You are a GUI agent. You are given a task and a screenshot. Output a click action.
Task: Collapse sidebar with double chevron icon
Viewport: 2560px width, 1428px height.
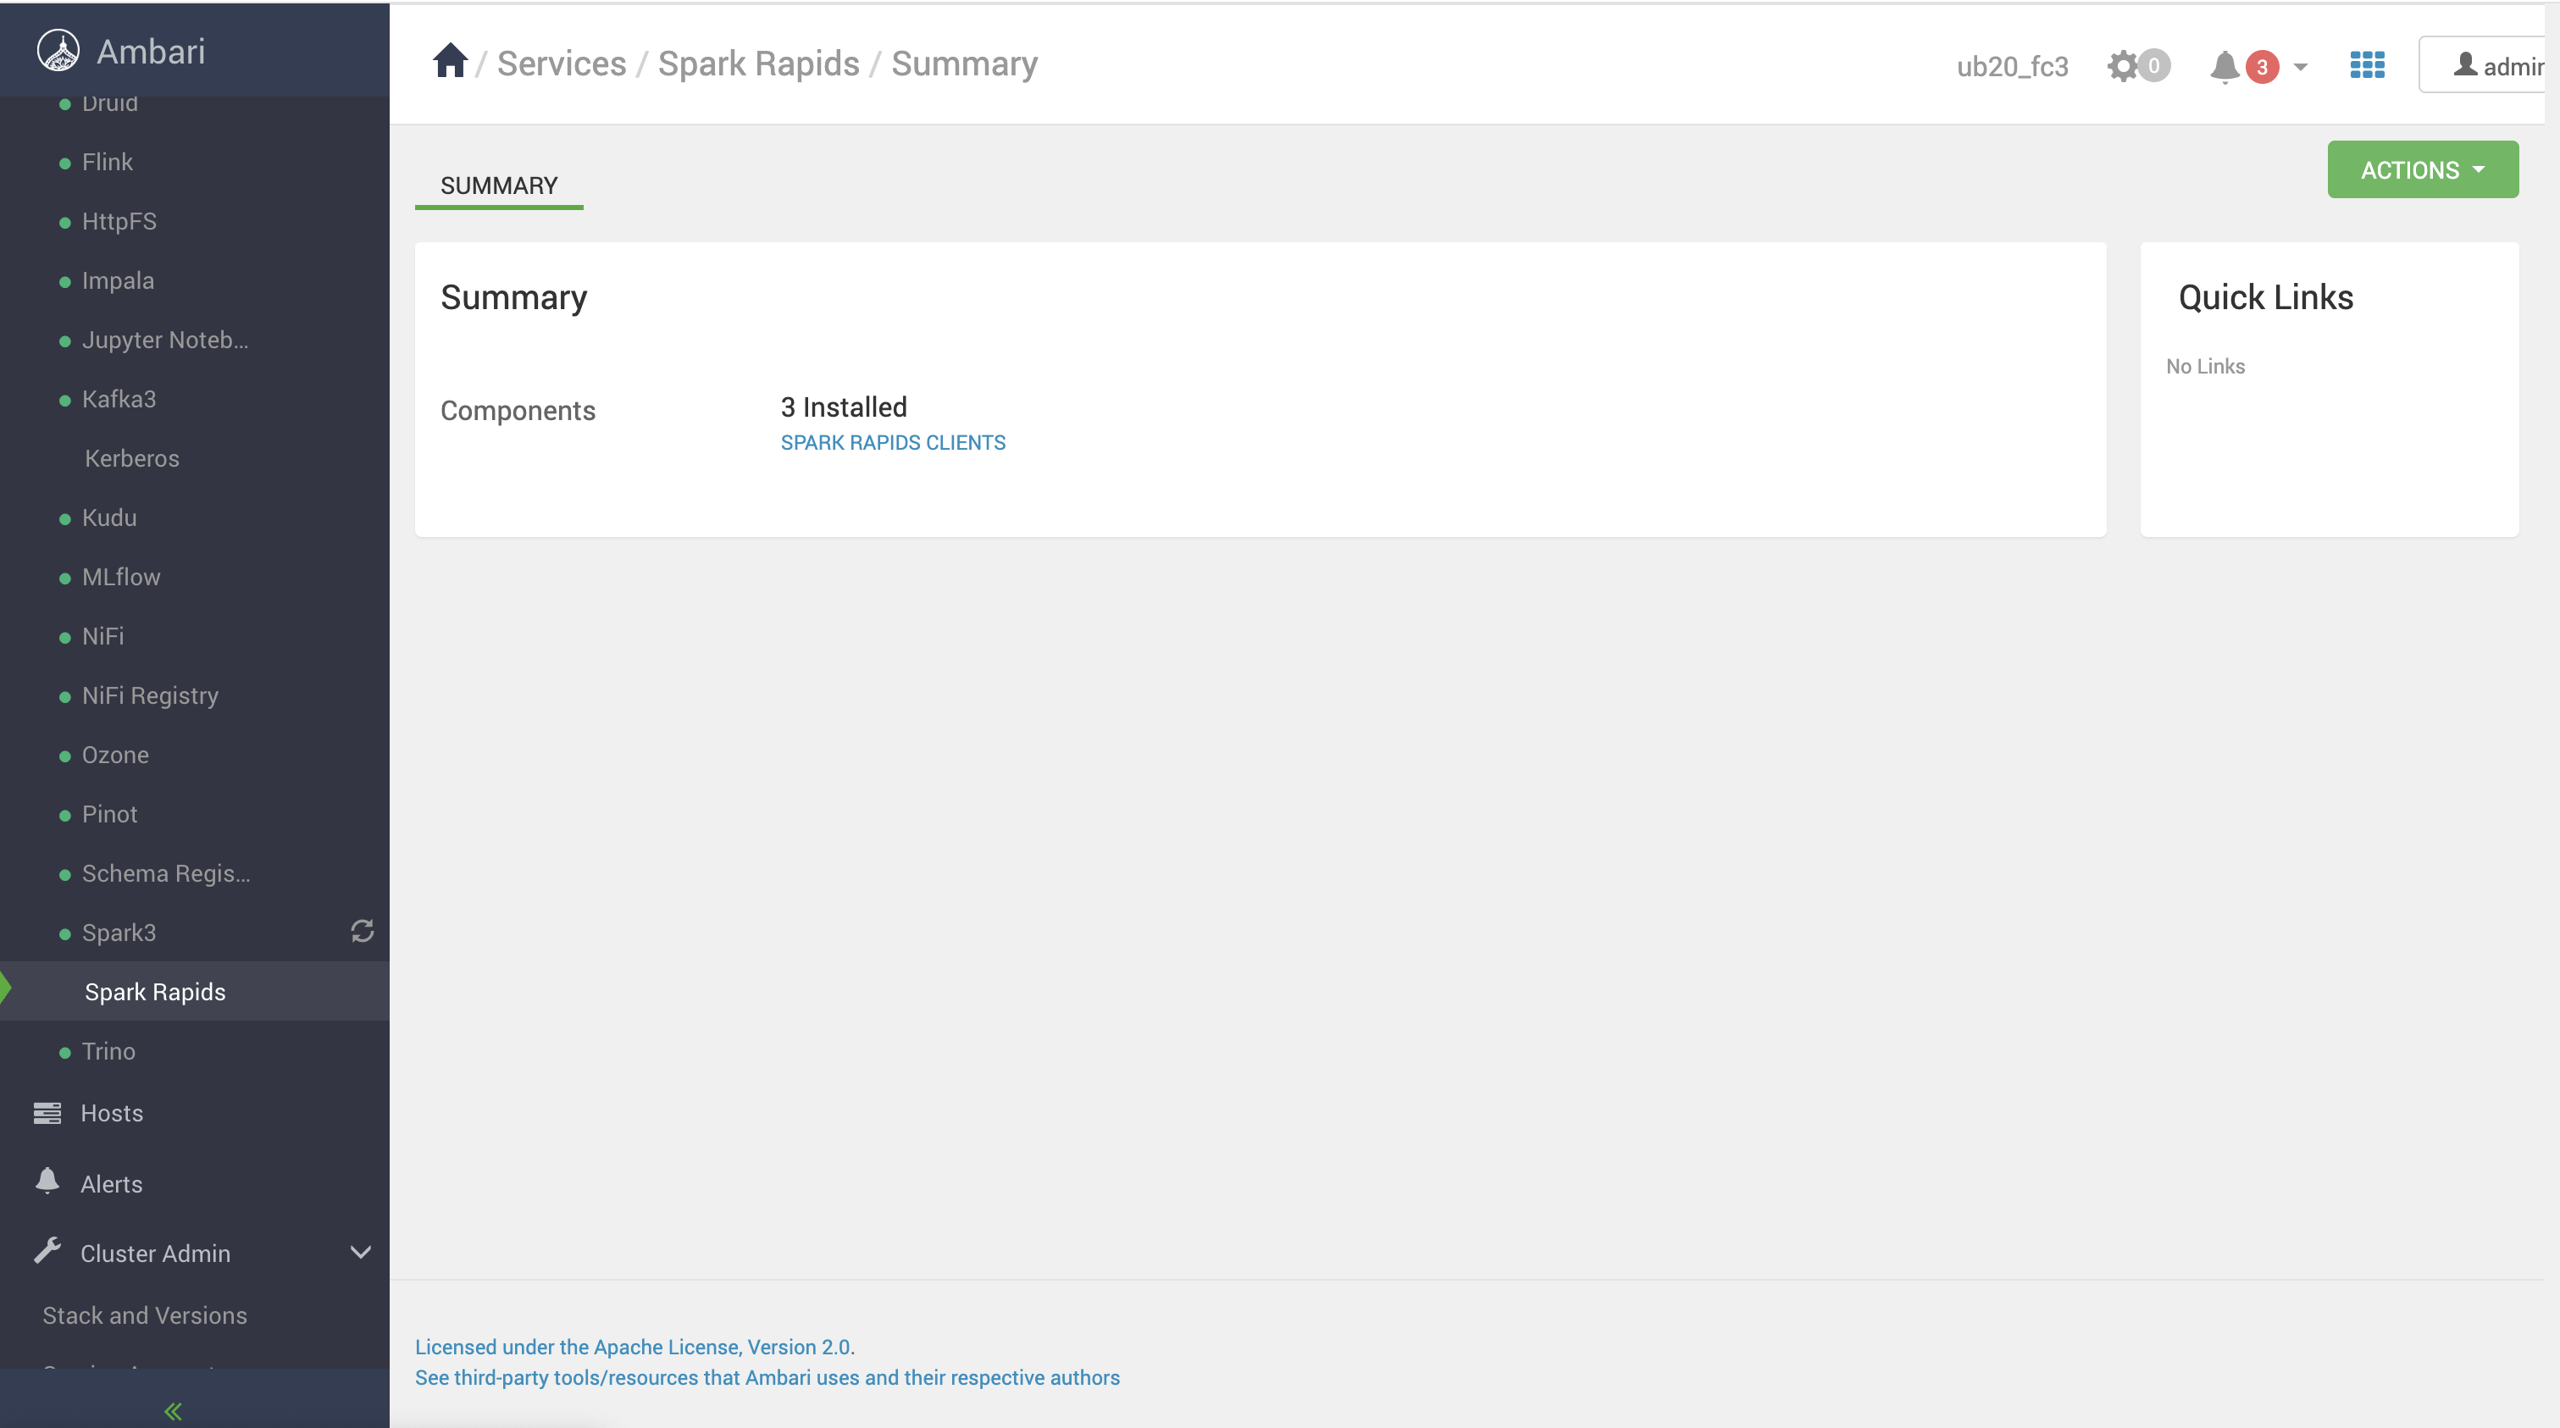click(x=173, y=1410)
